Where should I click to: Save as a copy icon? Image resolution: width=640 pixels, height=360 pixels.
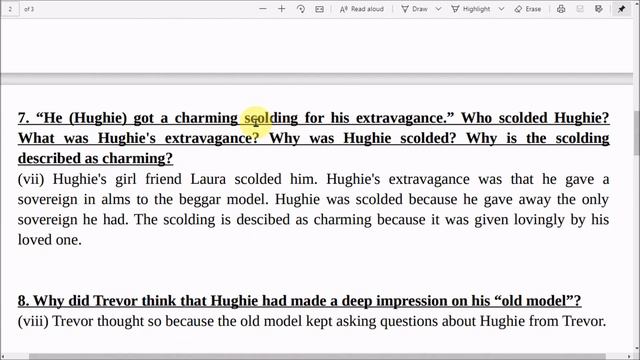pyautogui.click(x=599, y=9)
